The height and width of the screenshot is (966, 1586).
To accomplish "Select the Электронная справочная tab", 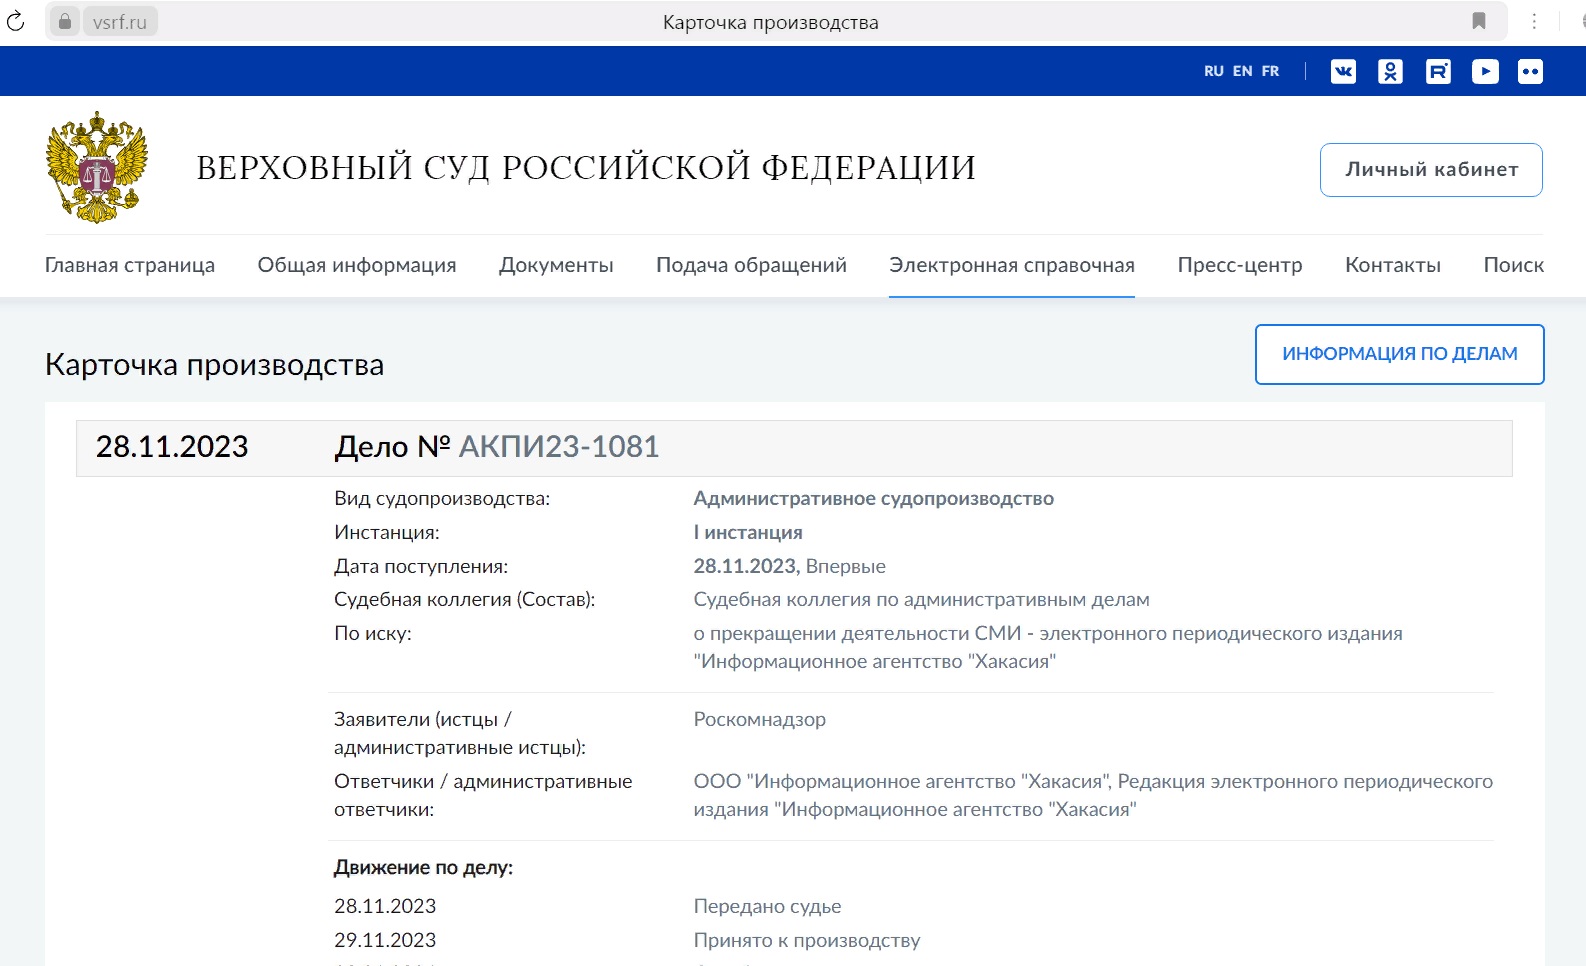I will tap(1011, 265).
